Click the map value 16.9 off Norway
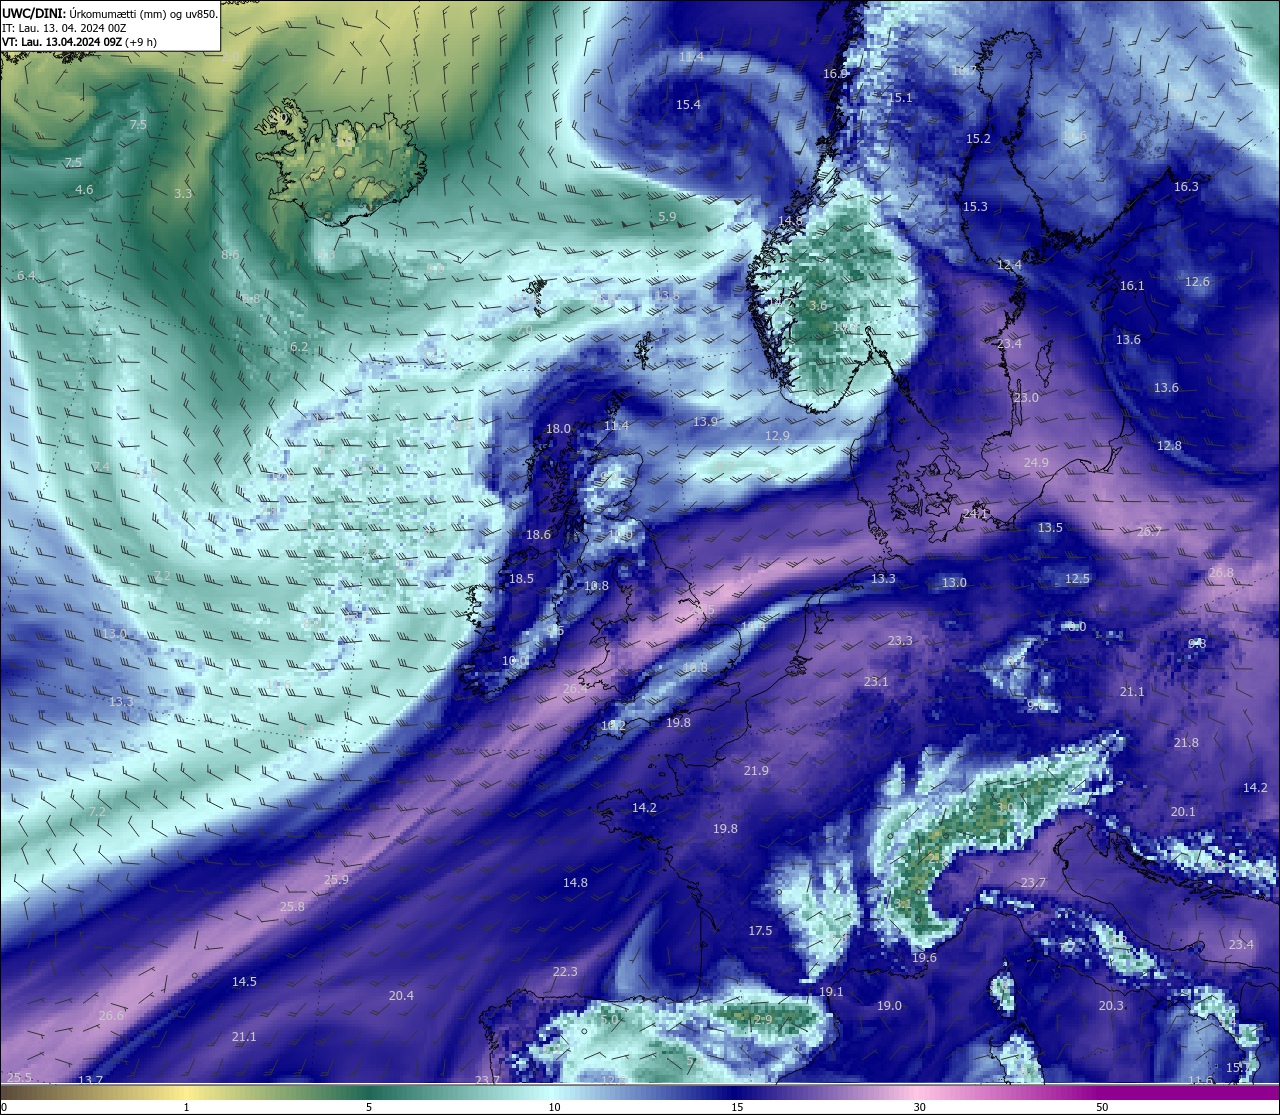Viewport: 1280px width, 1115px height. pos(835,74)
